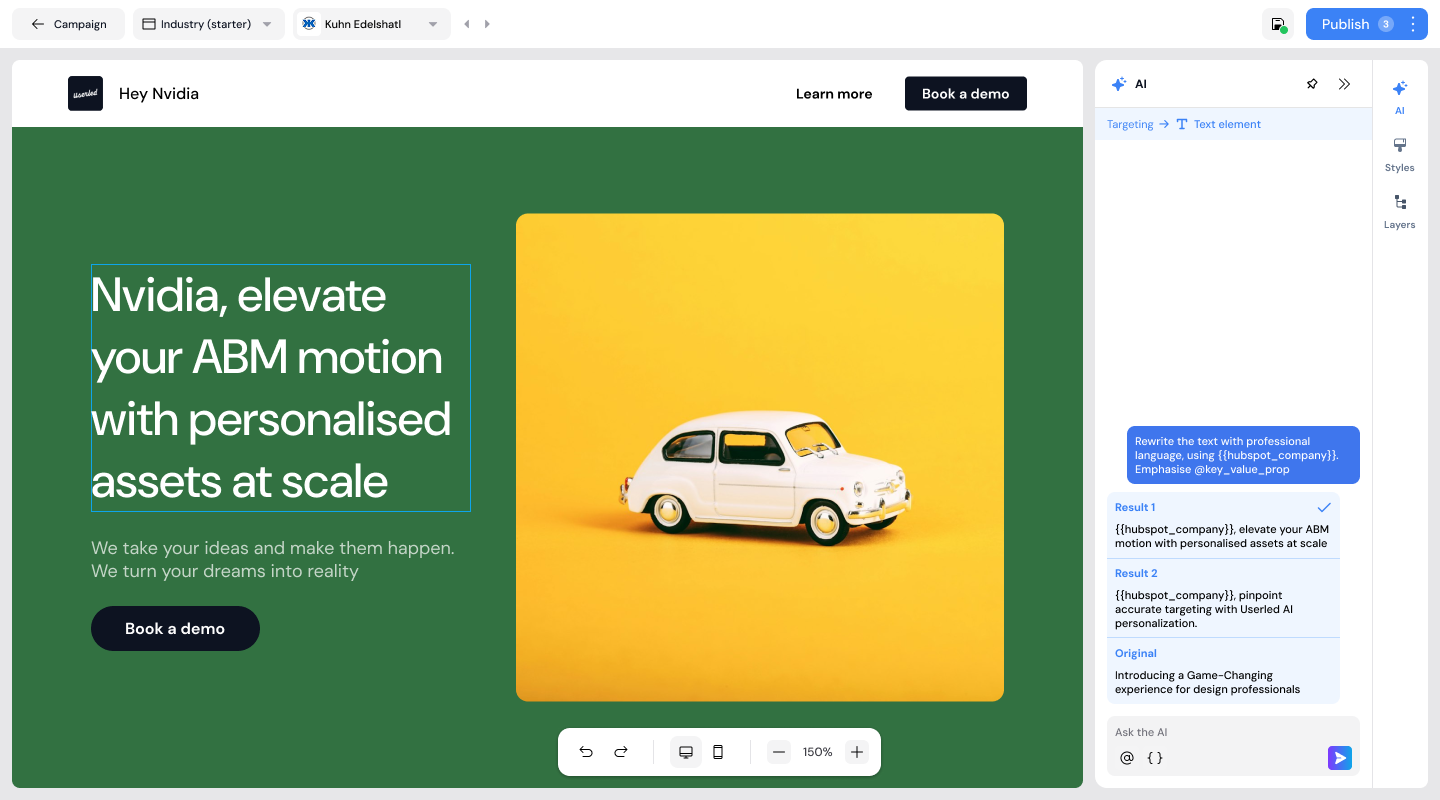1440x800 pixels.
Task: Open the Layers sidebar tab
Action: (x=1400, y=211)
